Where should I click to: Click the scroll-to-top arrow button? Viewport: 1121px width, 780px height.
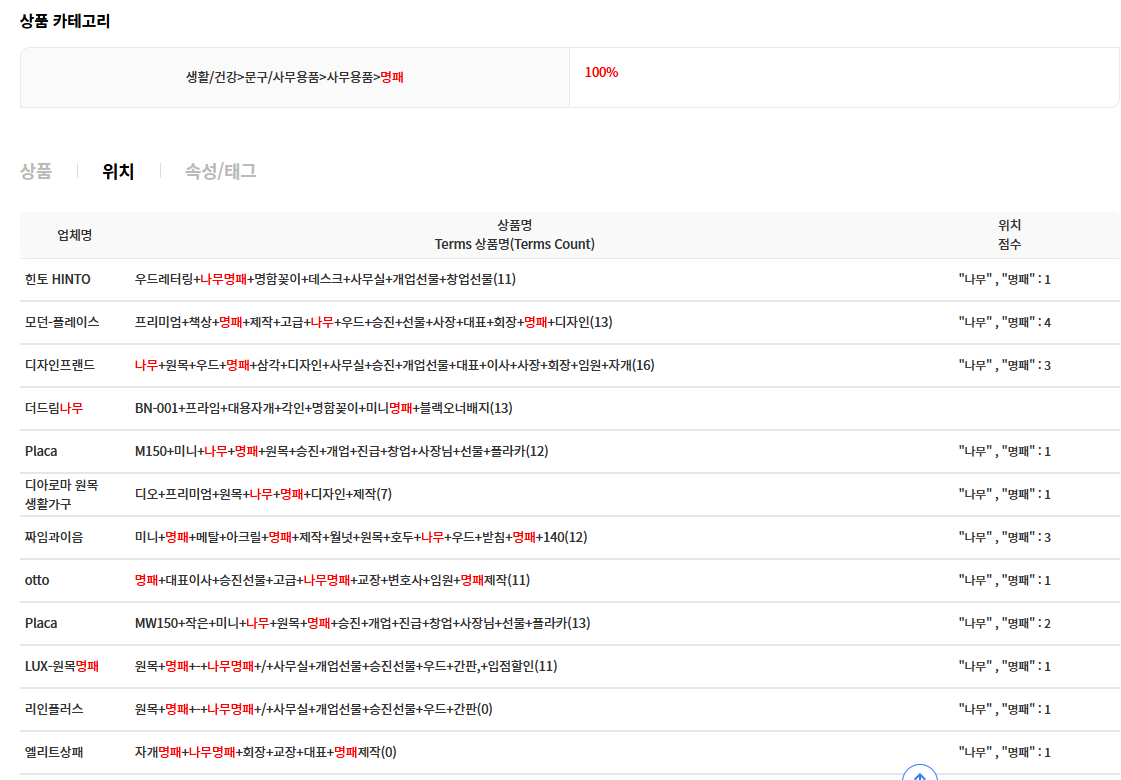tap(919, 772)
